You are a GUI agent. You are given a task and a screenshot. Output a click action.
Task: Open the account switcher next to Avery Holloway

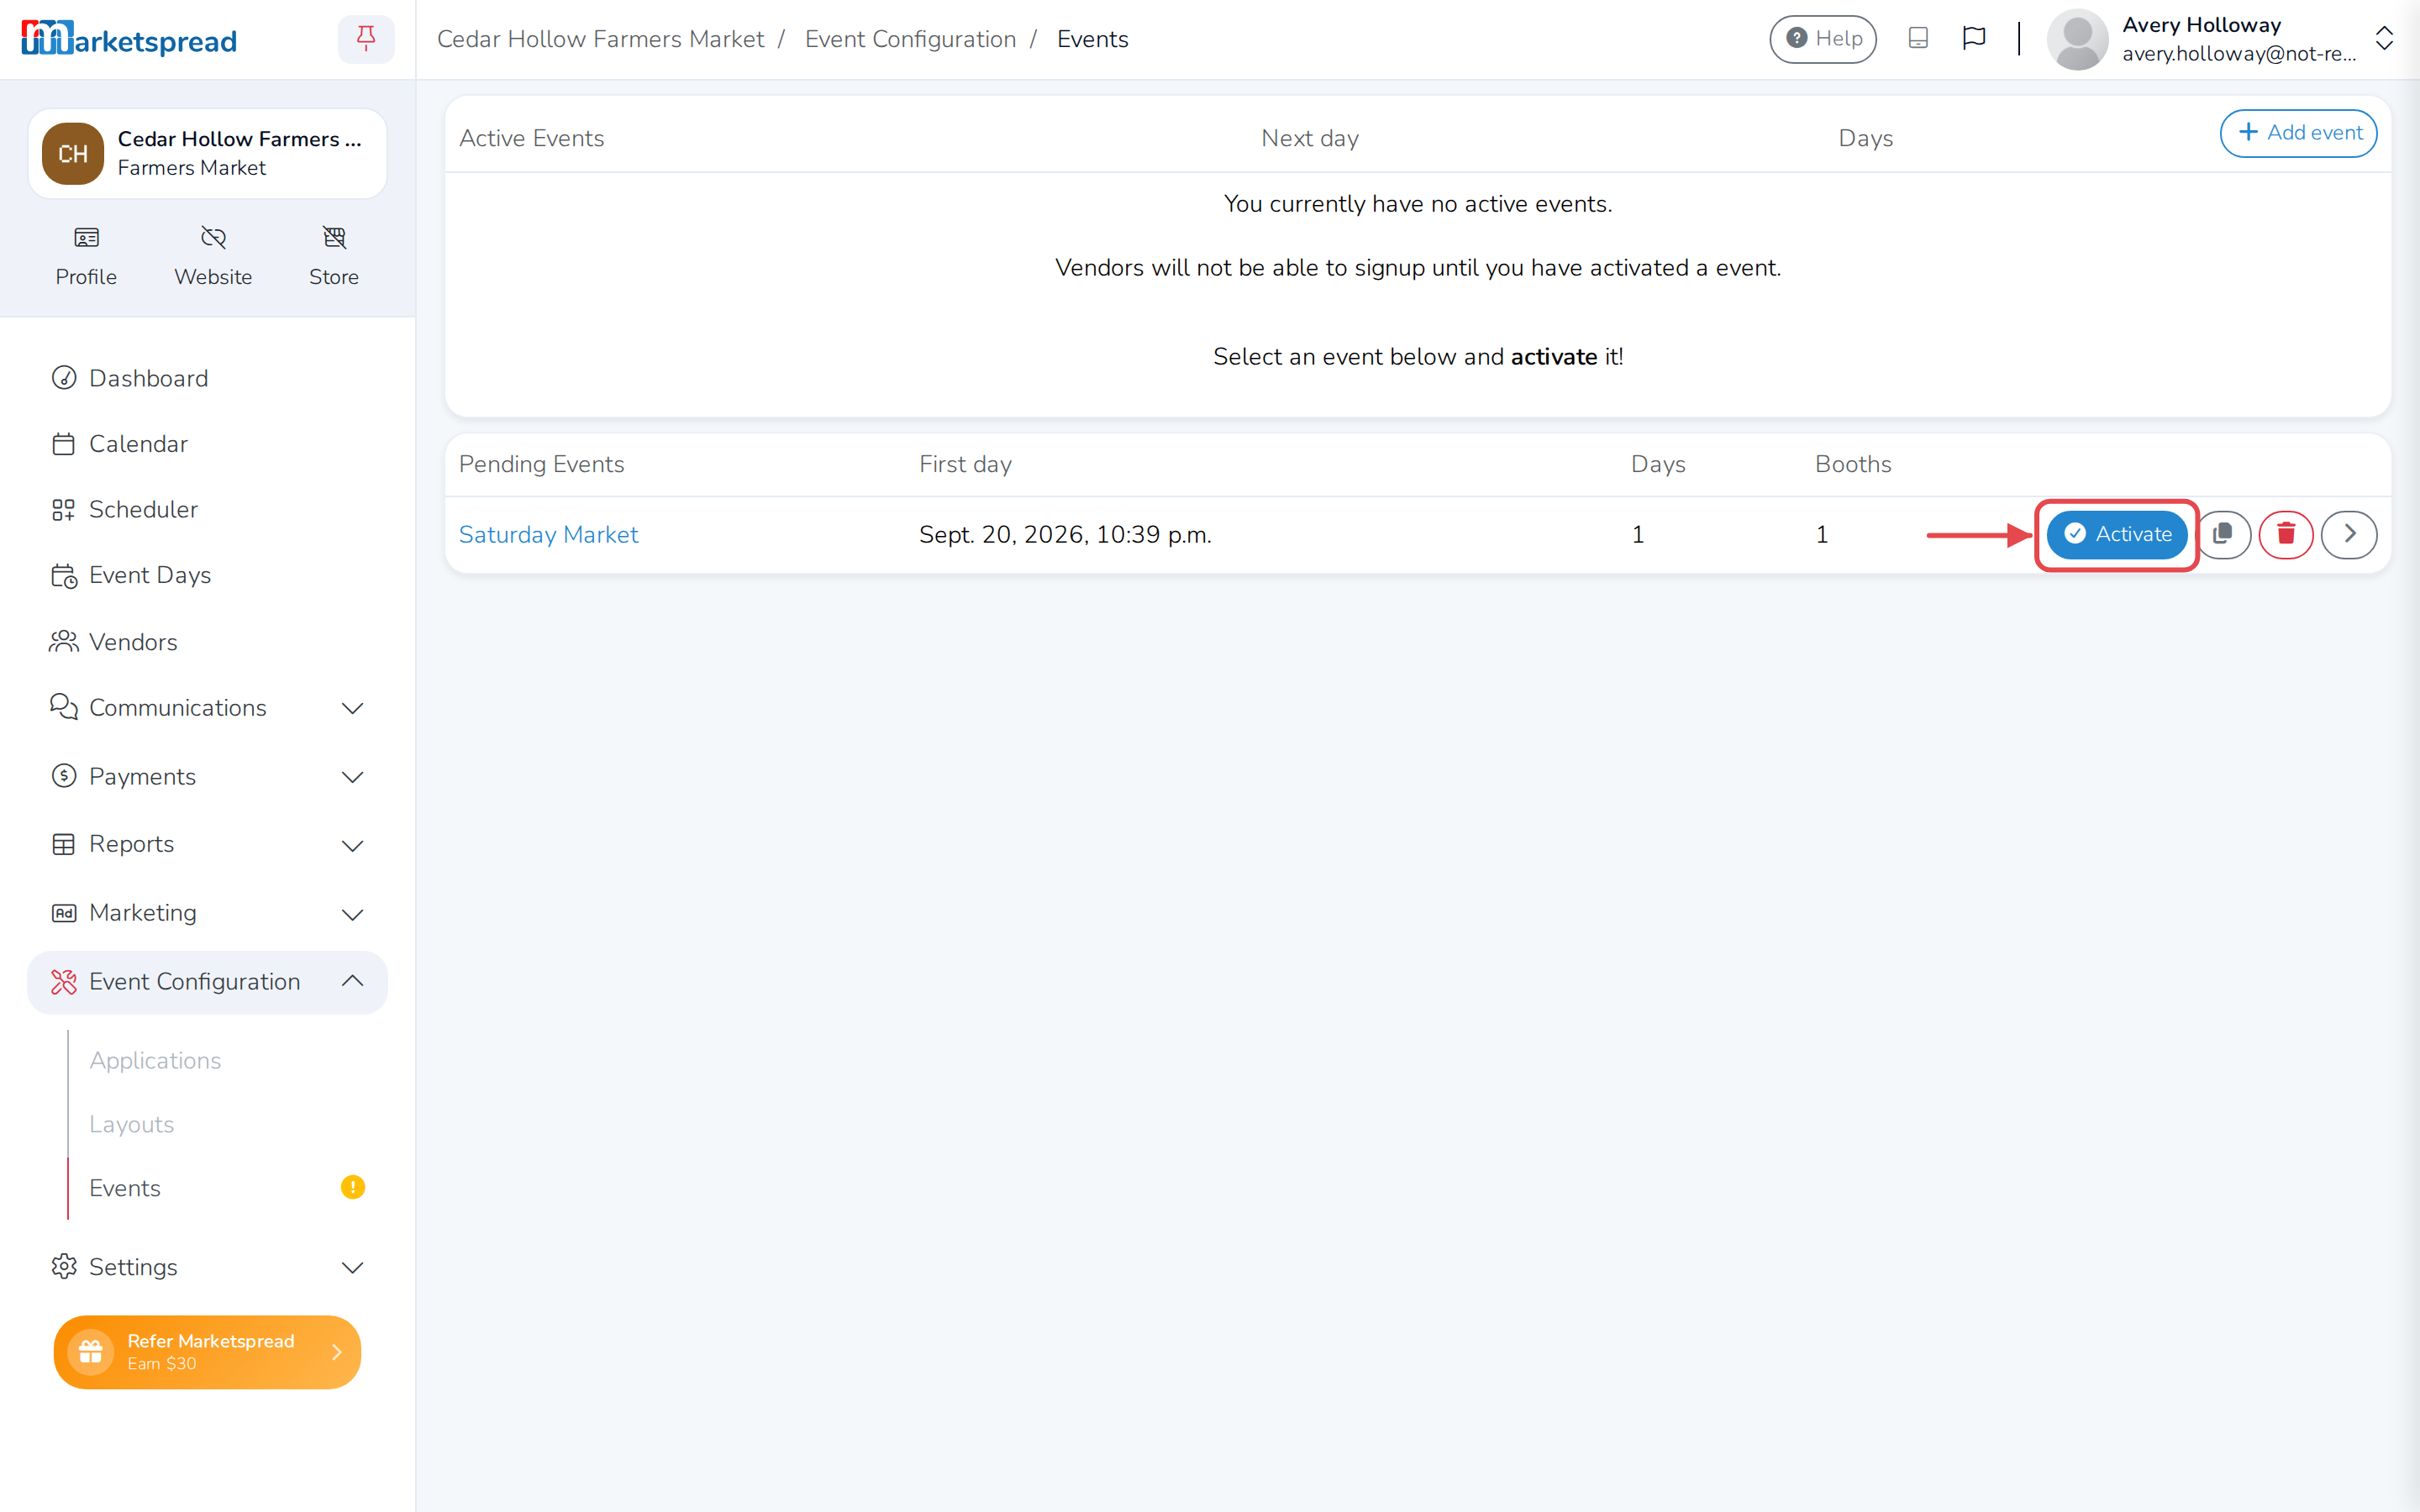pos(2384,39)
